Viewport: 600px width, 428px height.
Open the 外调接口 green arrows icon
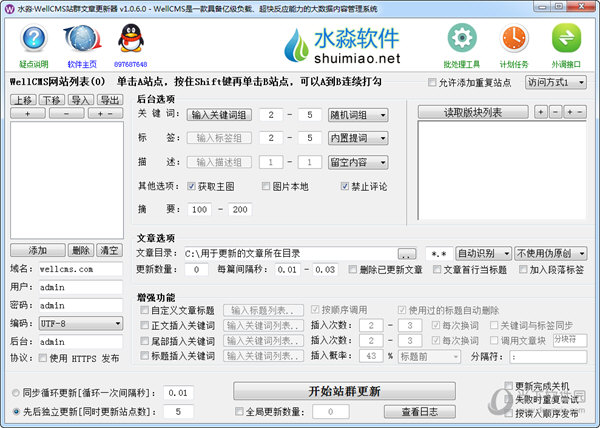[x=566, y=38]
